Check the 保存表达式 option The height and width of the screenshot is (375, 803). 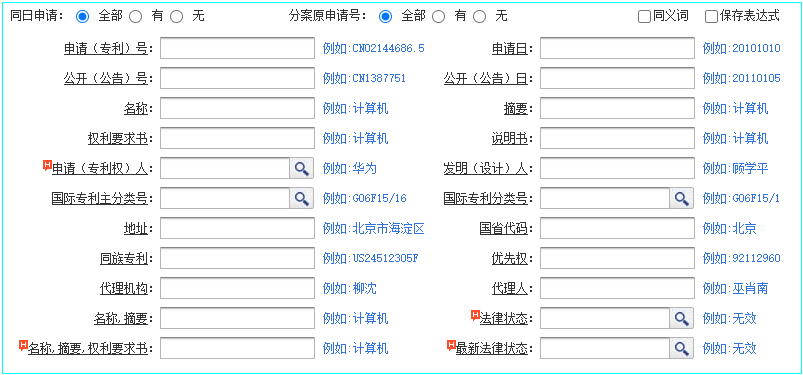tap(711, 17)
